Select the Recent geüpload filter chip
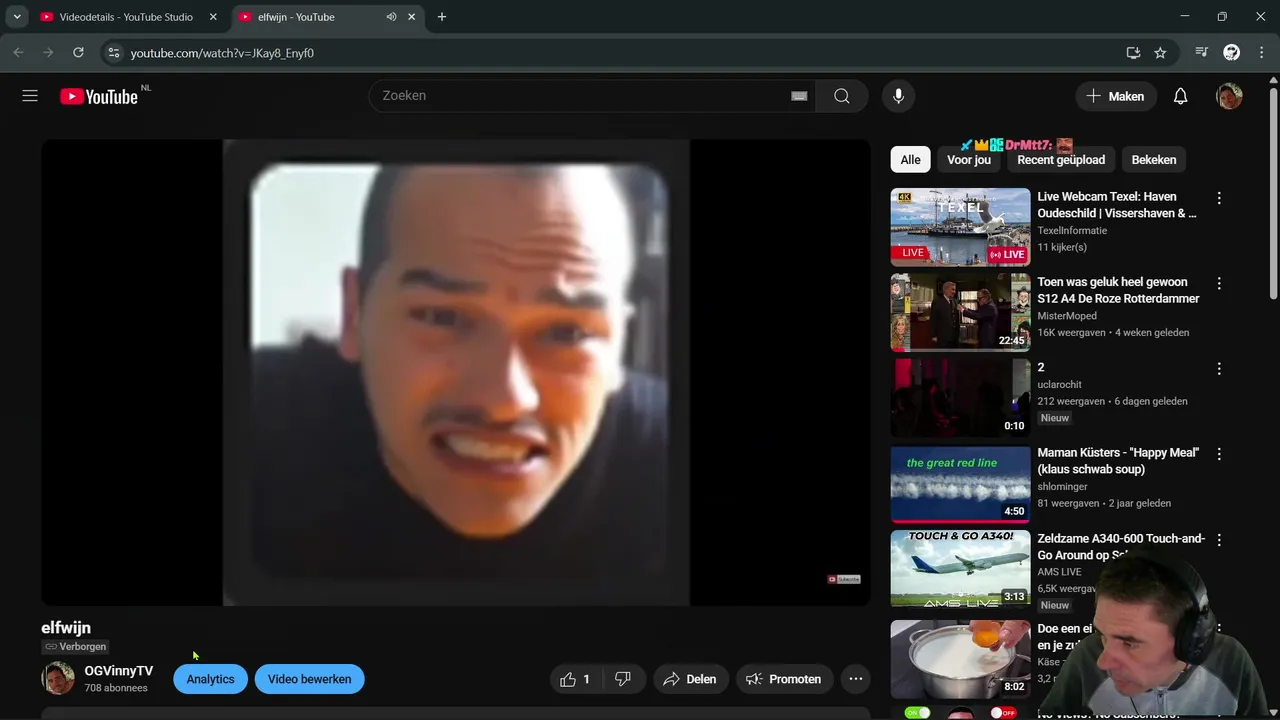 1061,160
